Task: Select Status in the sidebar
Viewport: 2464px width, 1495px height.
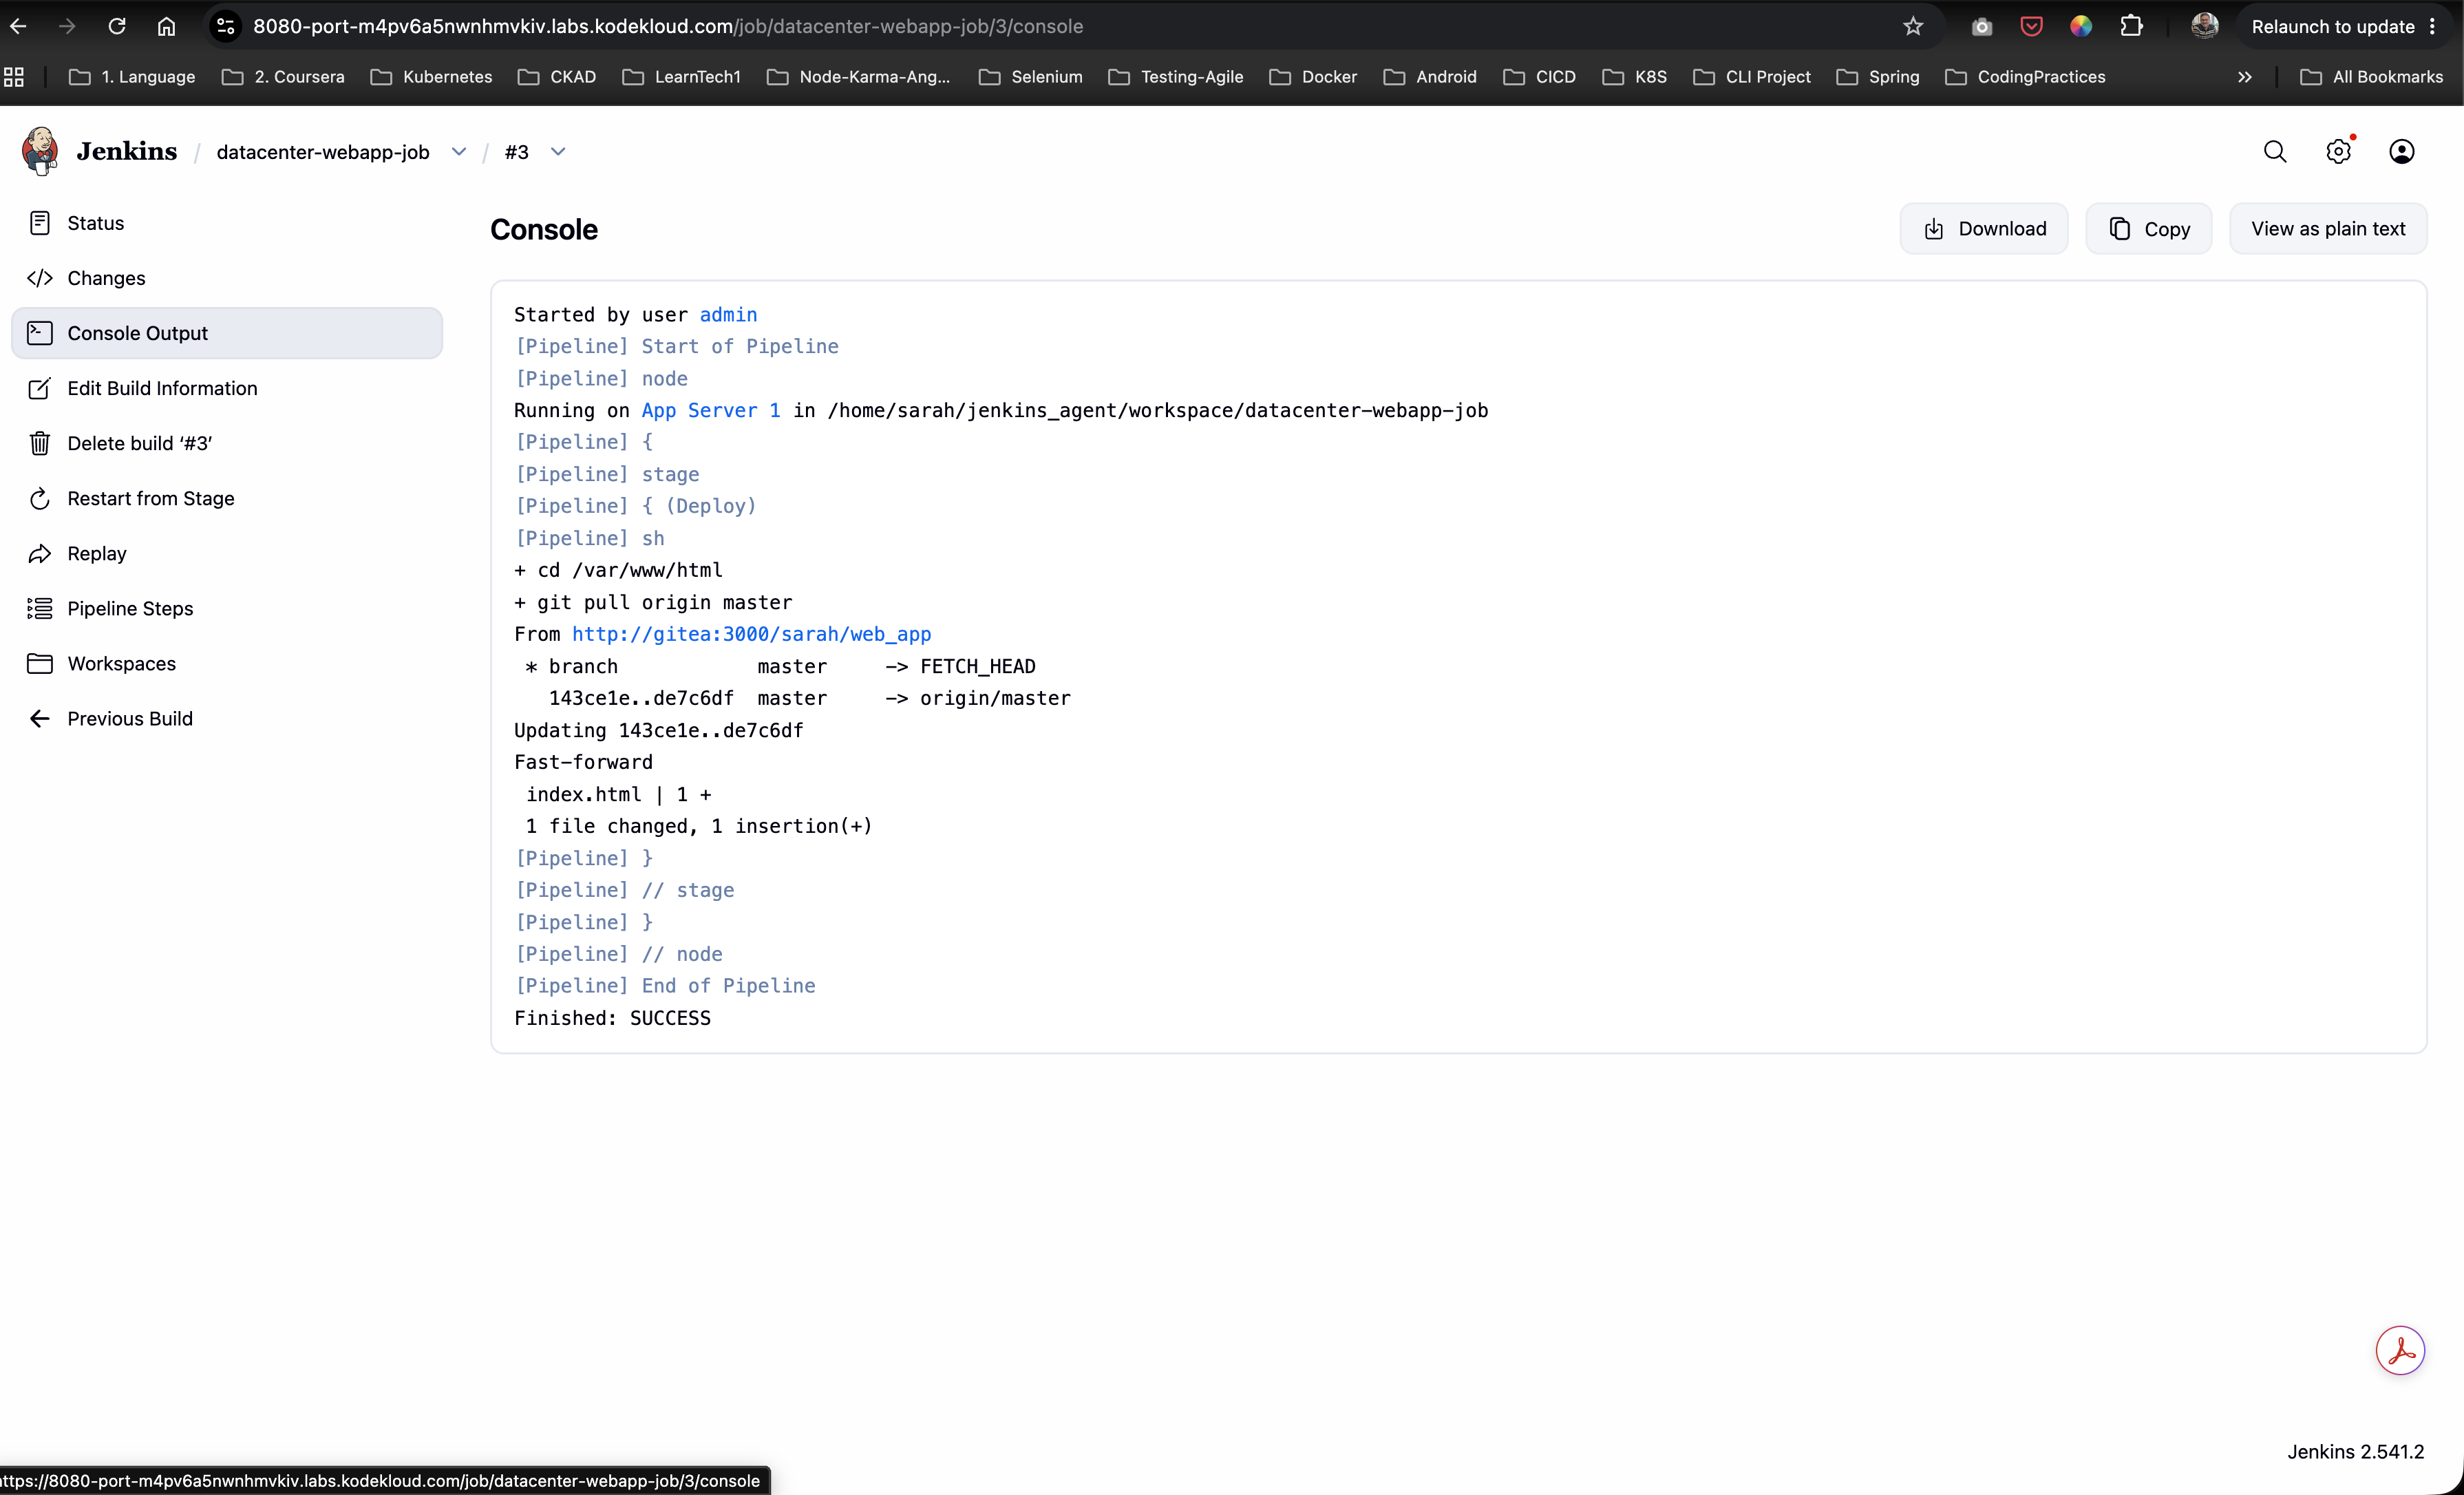Action: pyautogui.click(x=227, y=223)
